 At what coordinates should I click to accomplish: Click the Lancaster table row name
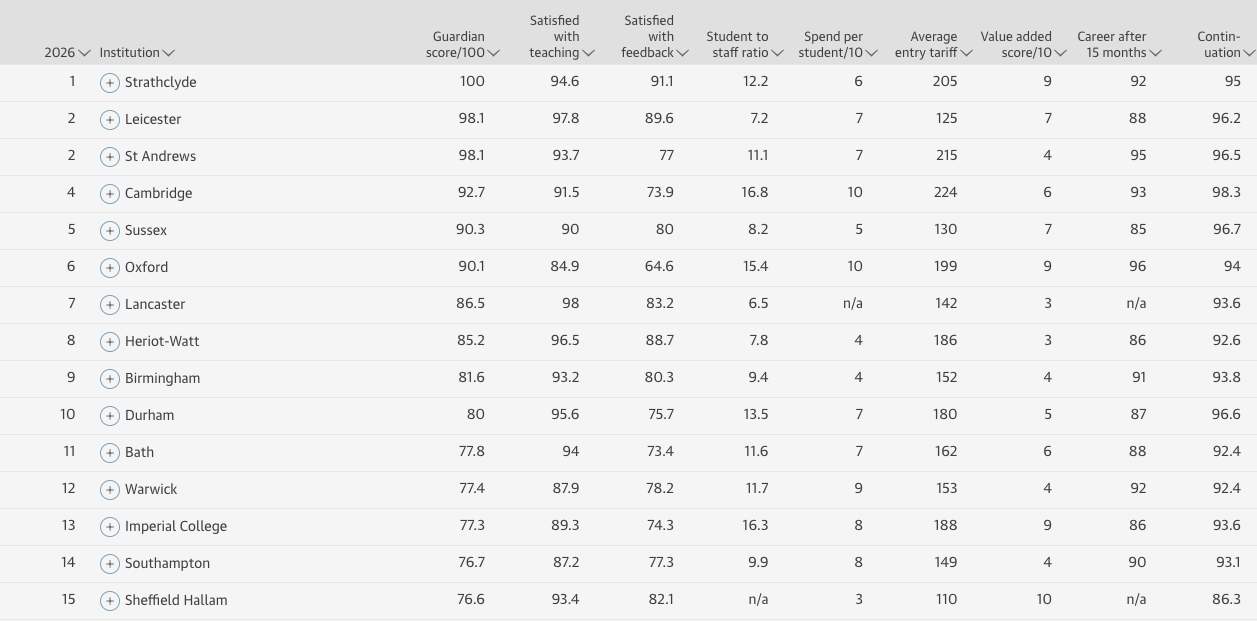coord(155,304)
